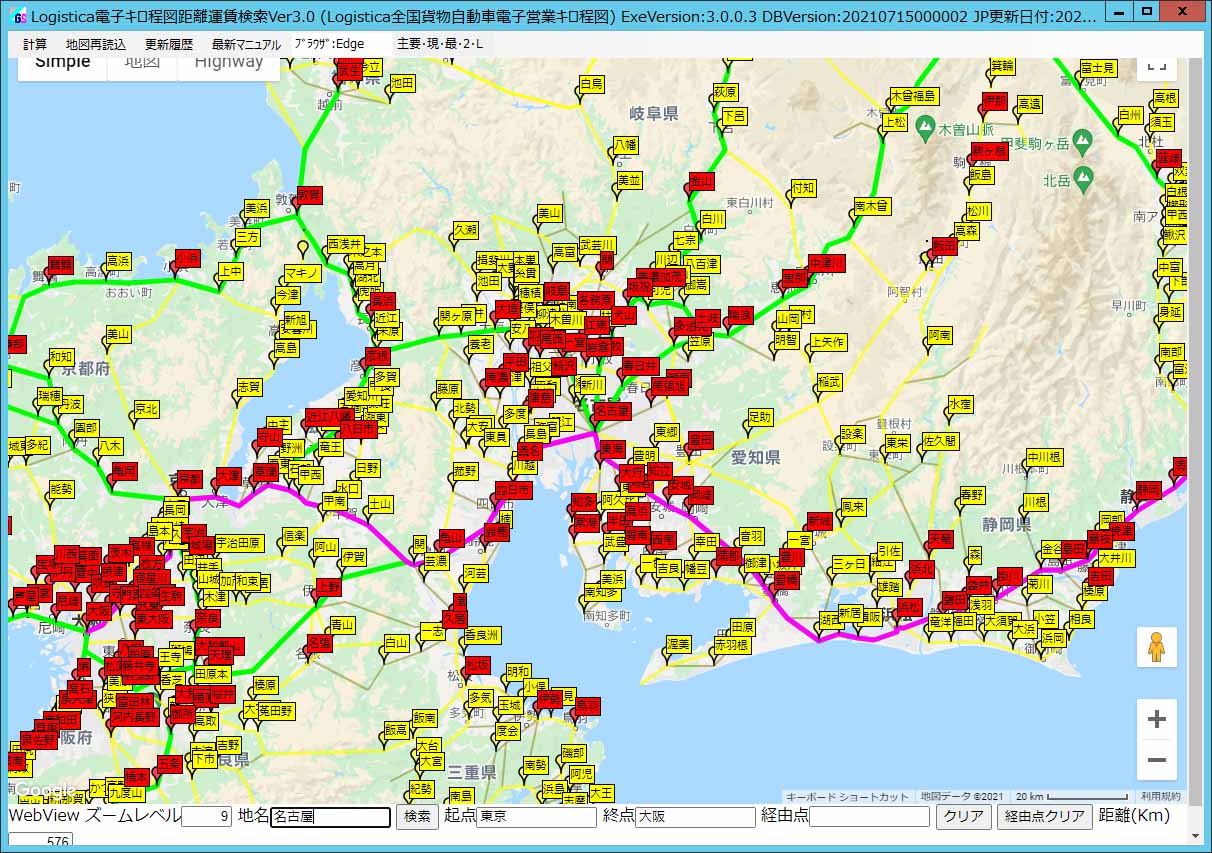Select the yellow 下呂 map marker
The image size is (1212, 853).
coord(734,118)
